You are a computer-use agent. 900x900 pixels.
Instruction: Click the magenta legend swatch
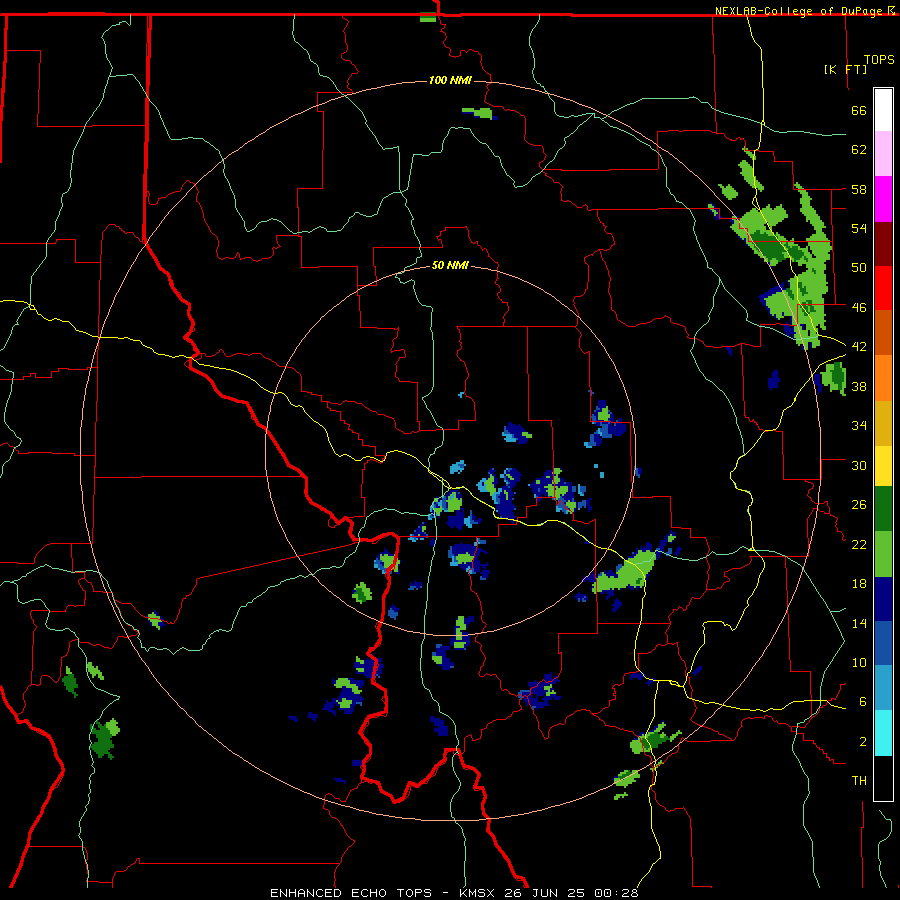click(883, 199)
